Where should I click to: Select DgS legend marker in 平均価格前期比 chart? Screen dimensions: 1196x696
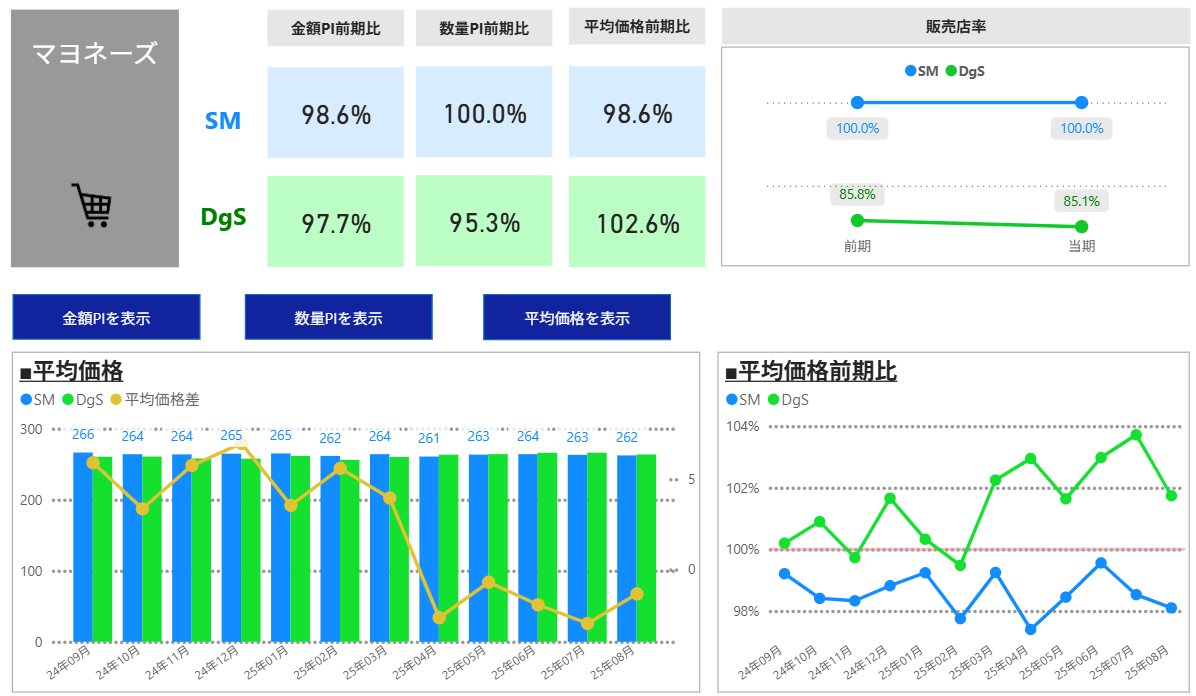point(773,400)
